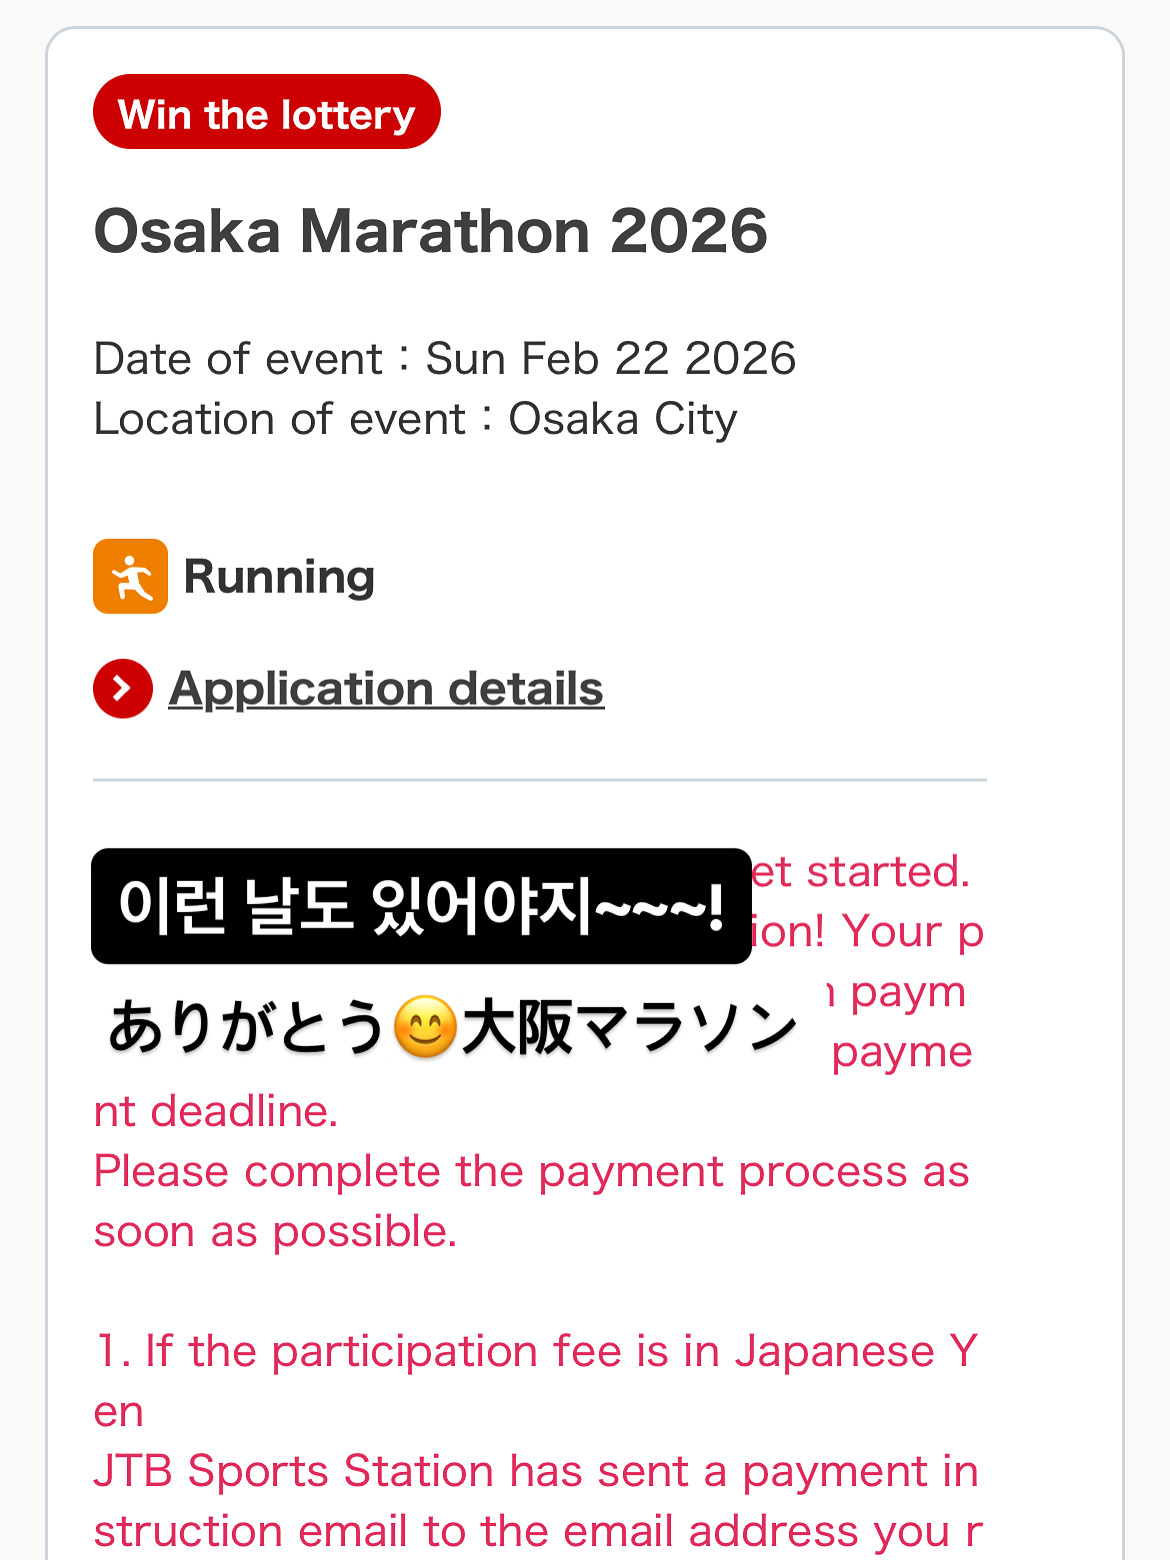This screenshot has height=1560, width=1170.
Task: Click the pink "et started." text
Action: point(860,871)
